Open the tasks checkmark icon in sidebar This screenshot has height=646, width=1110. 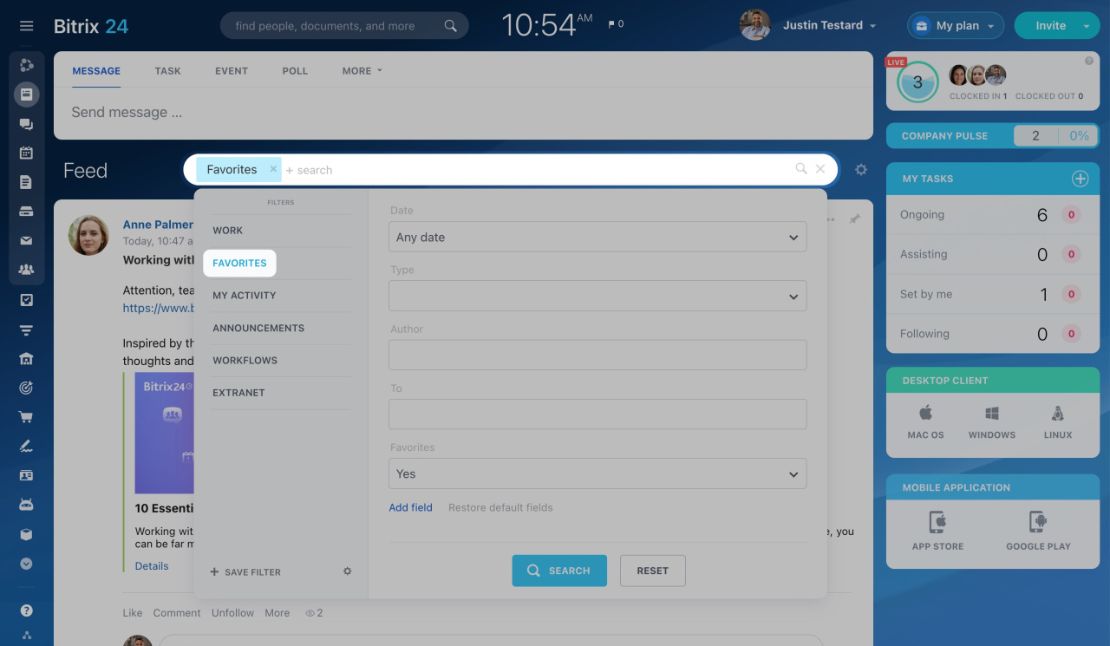[x=26, y=300]
